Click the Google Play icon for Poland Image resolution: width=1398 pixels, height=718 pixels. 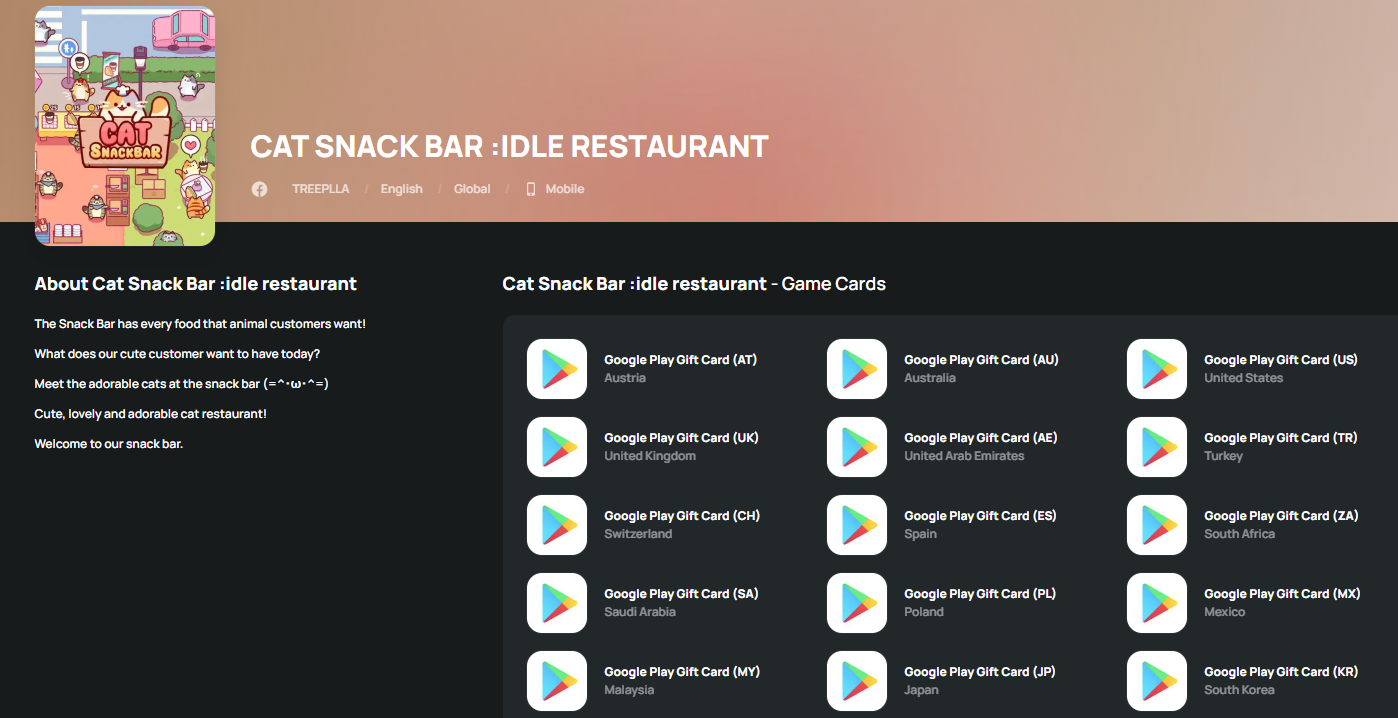(857, 603)
